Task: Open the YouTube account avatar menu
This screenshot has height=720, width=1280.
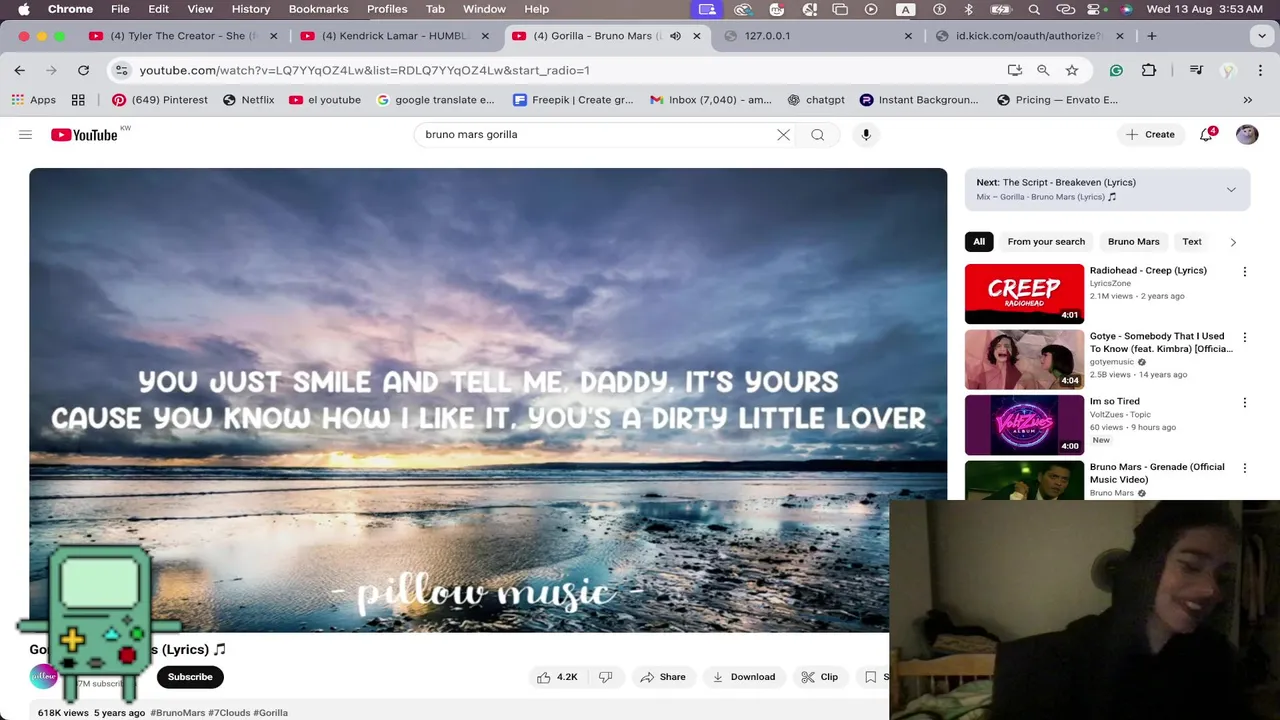Action: 1247,134
